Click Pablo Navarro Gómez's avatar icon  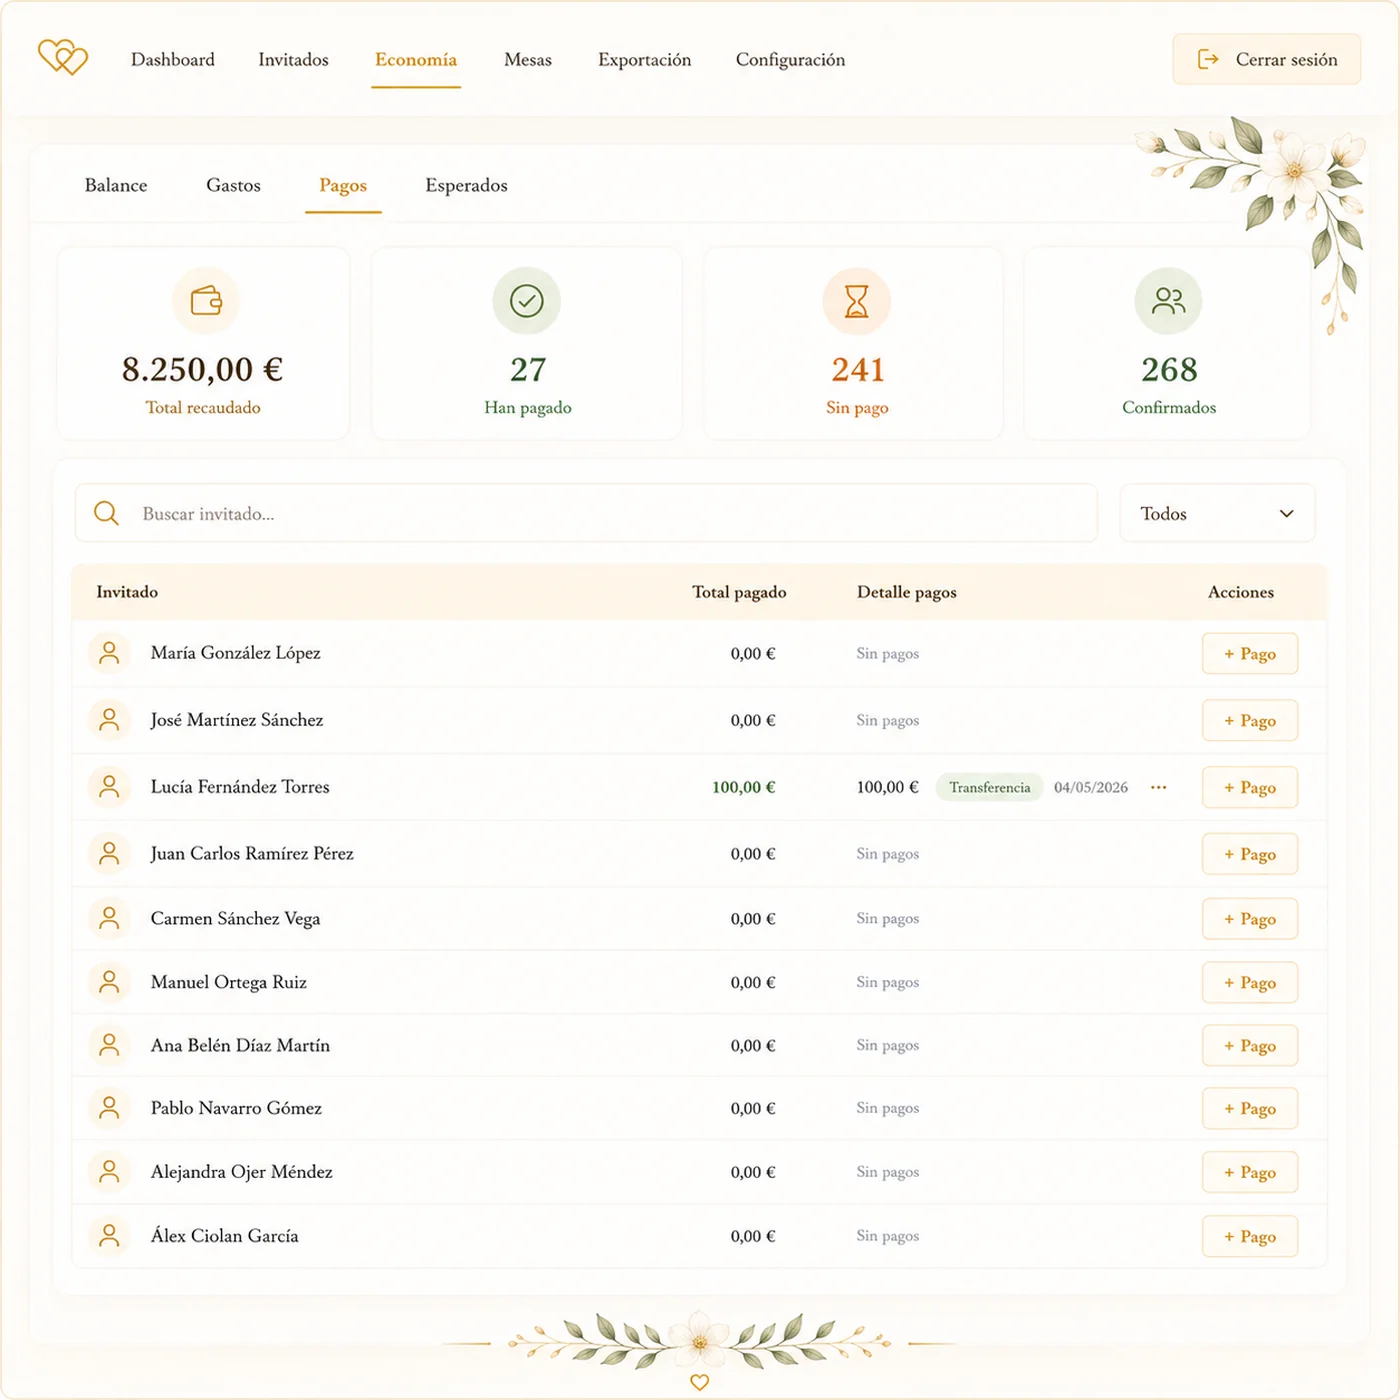110,1108
